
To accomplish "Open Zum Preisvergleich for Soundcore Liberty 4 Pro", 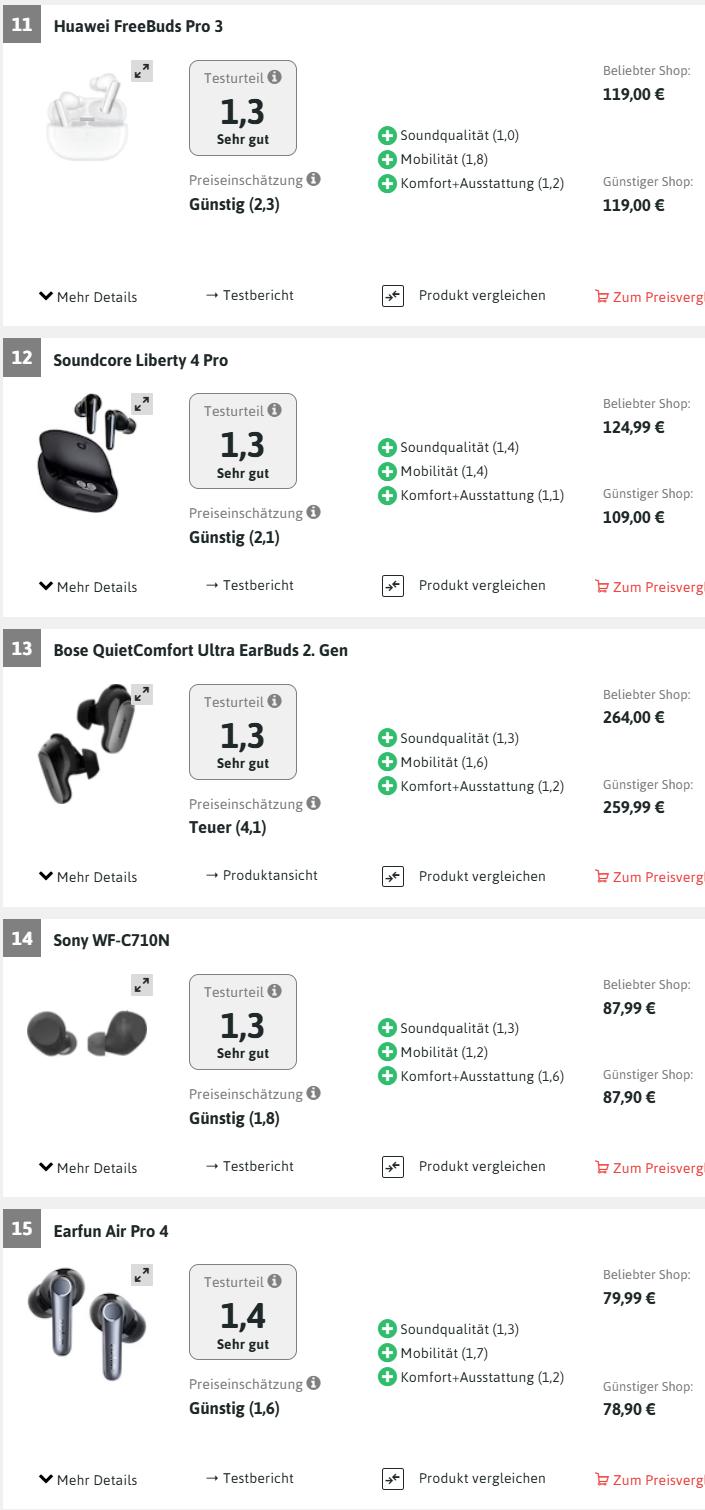I will pos(649,587).
